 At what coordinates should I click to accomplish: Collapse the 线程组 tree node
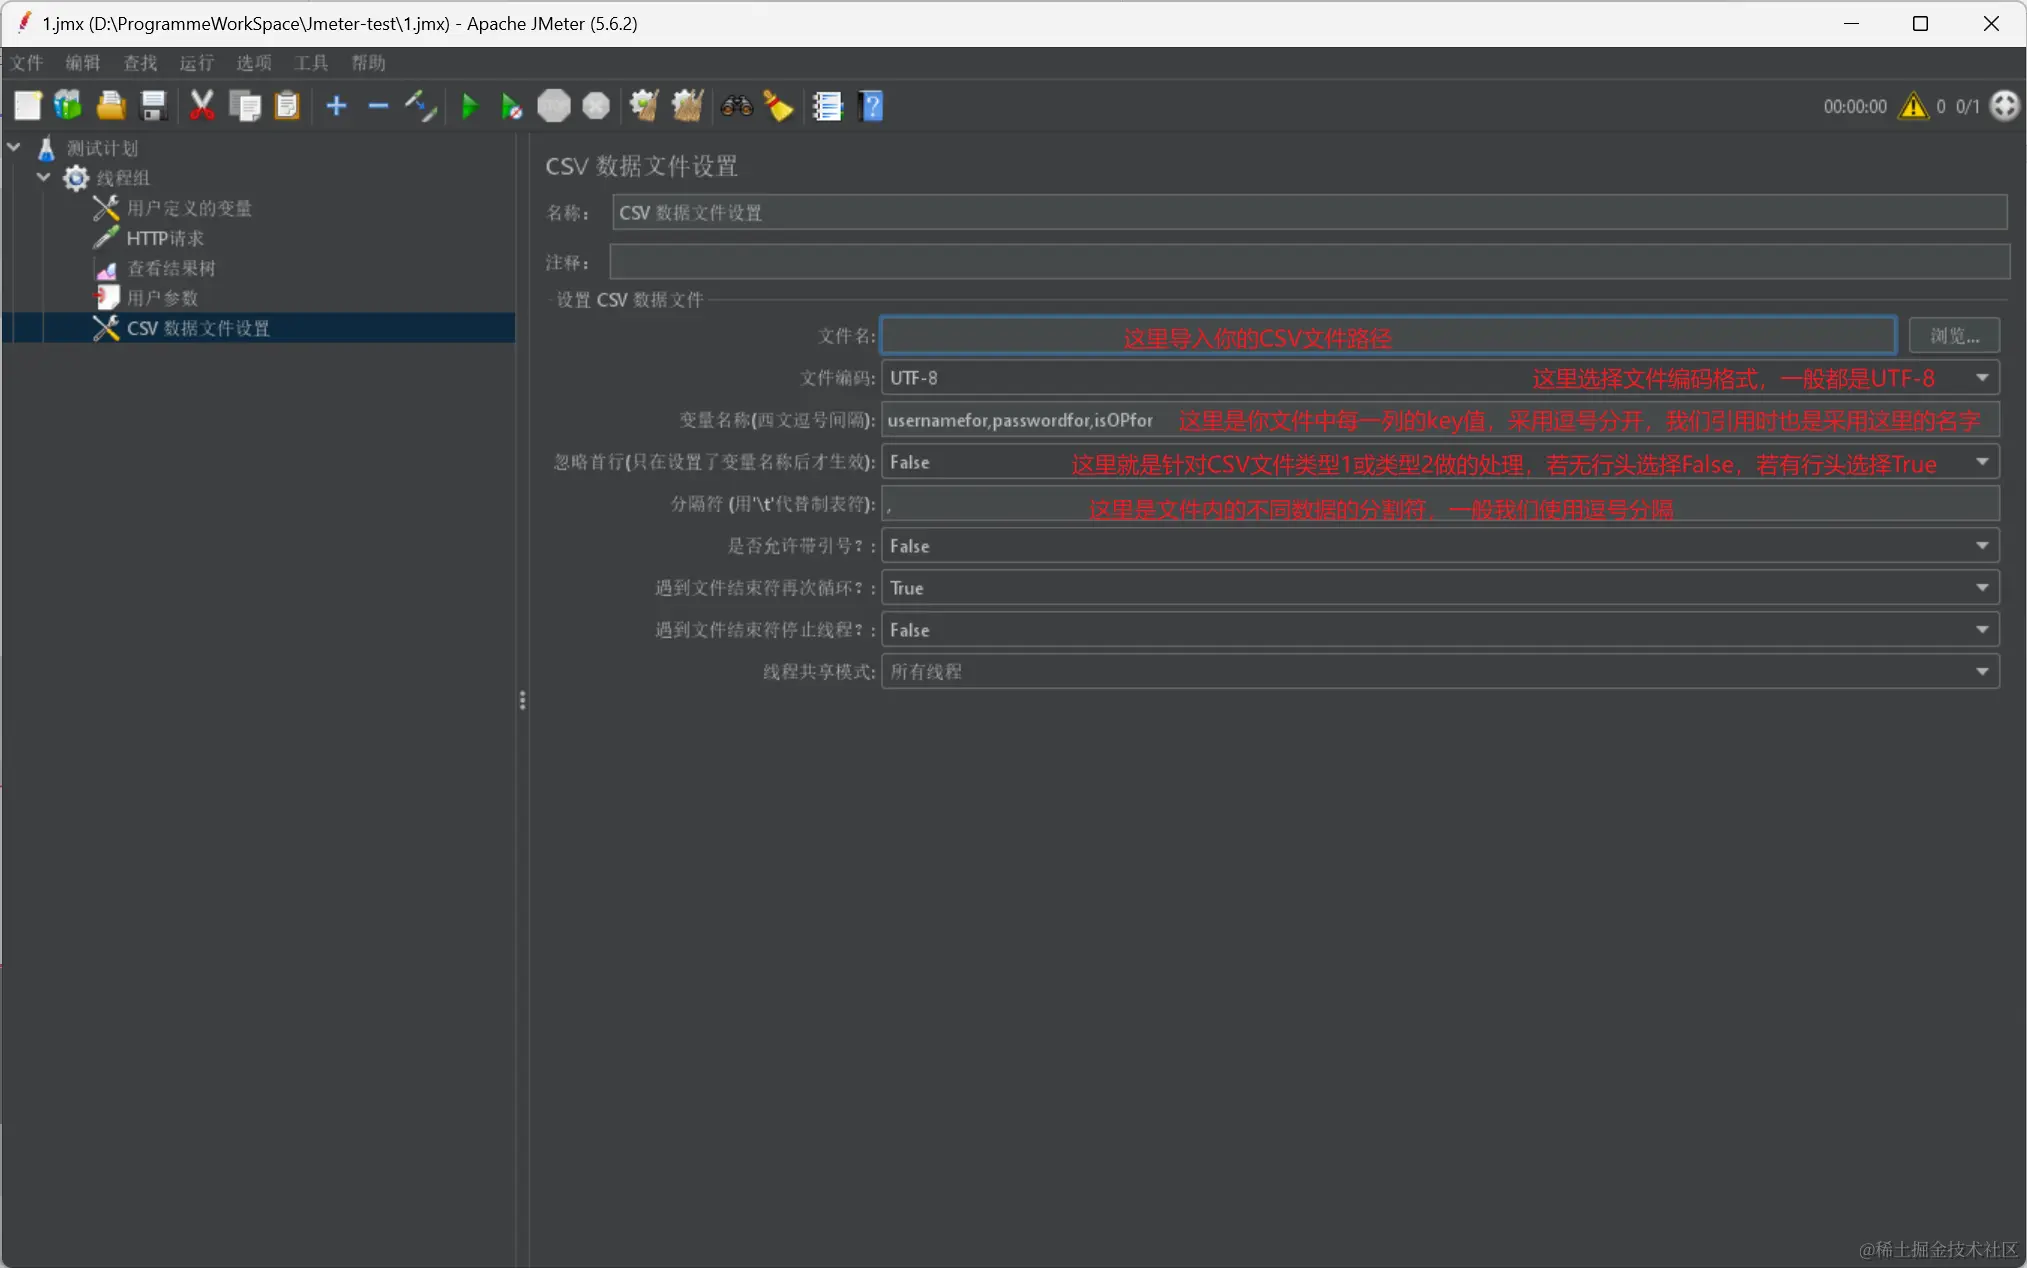click(x=43, y=178)
